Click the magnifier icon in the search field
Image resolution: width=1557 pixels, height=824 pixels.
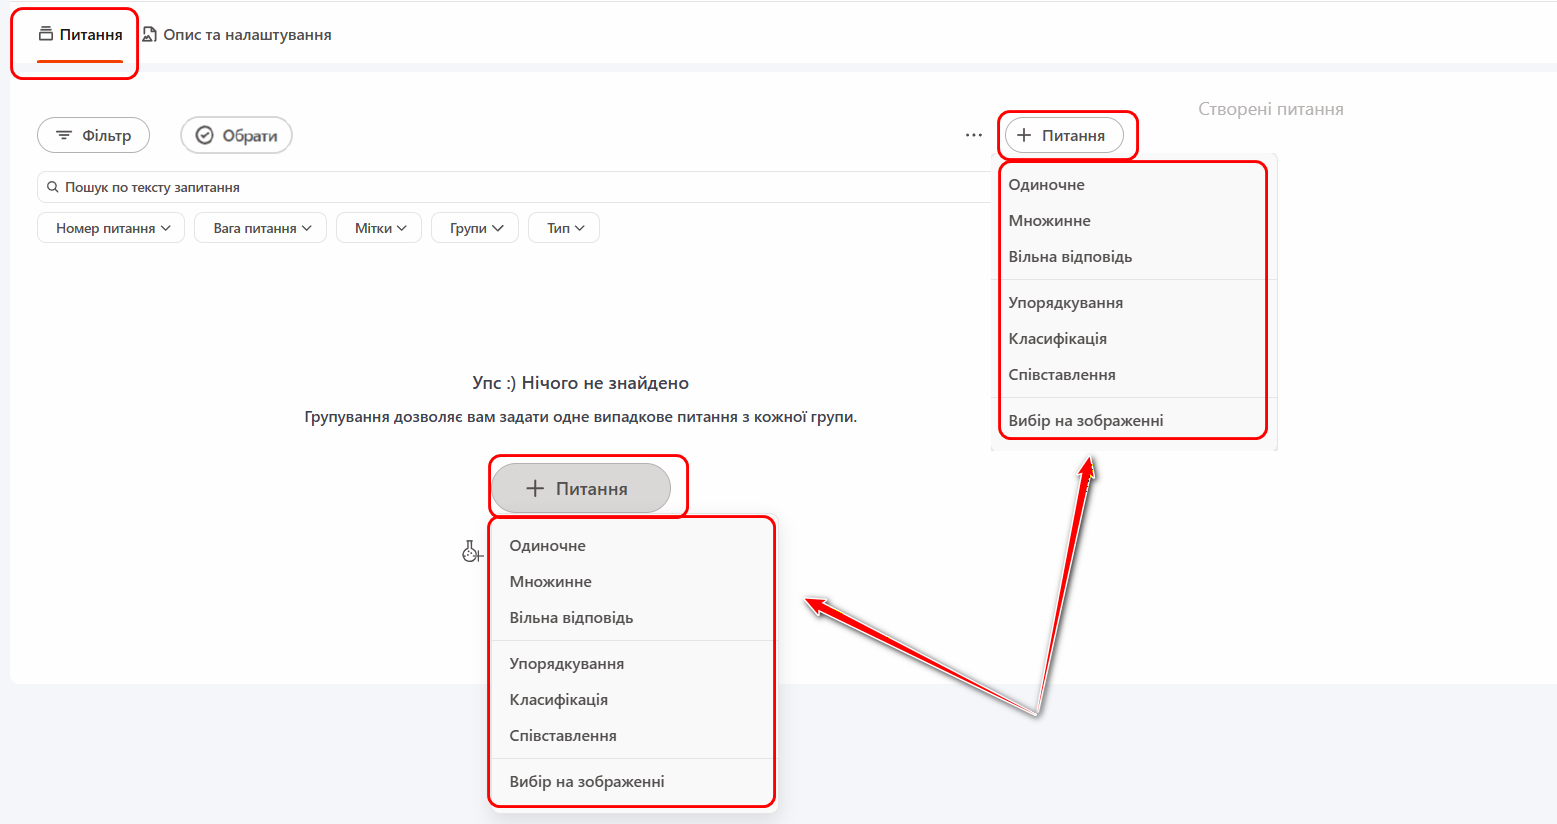[53, 187]
